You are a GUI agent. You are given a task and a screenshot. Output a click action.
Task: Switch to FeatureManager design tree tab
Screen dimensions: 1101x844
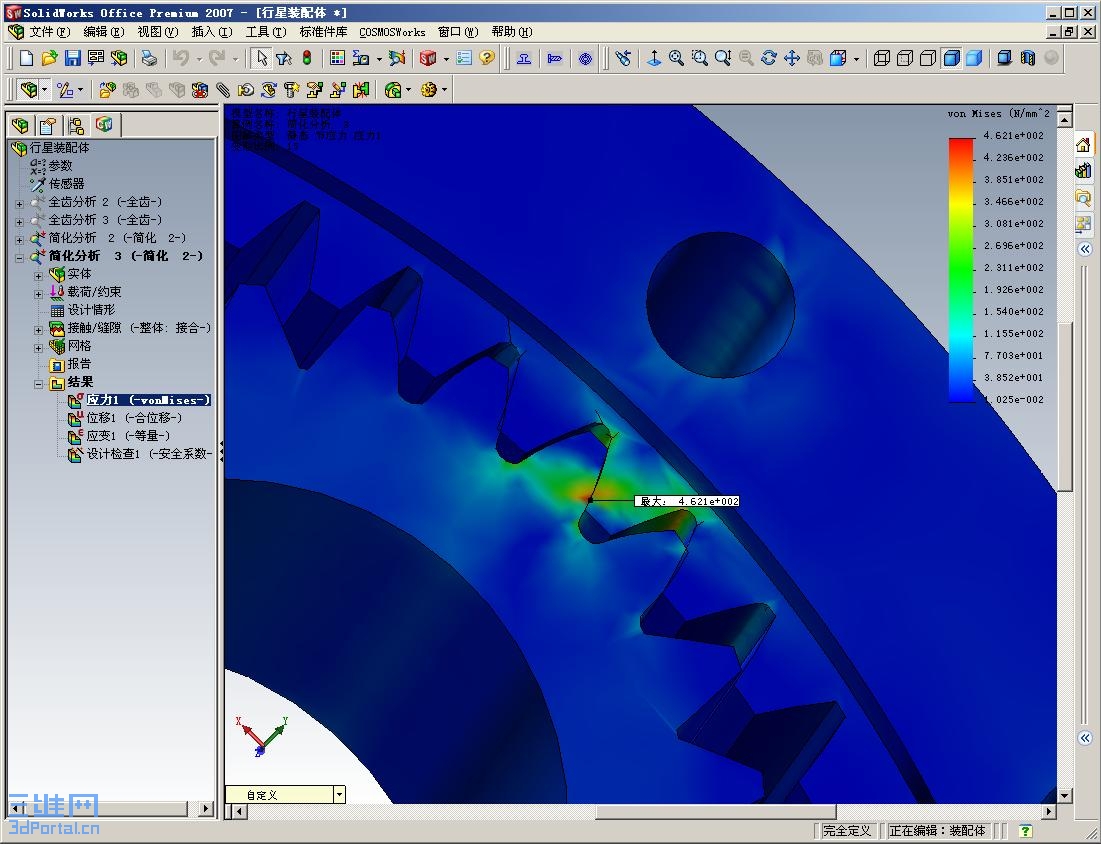coord(20,126)
